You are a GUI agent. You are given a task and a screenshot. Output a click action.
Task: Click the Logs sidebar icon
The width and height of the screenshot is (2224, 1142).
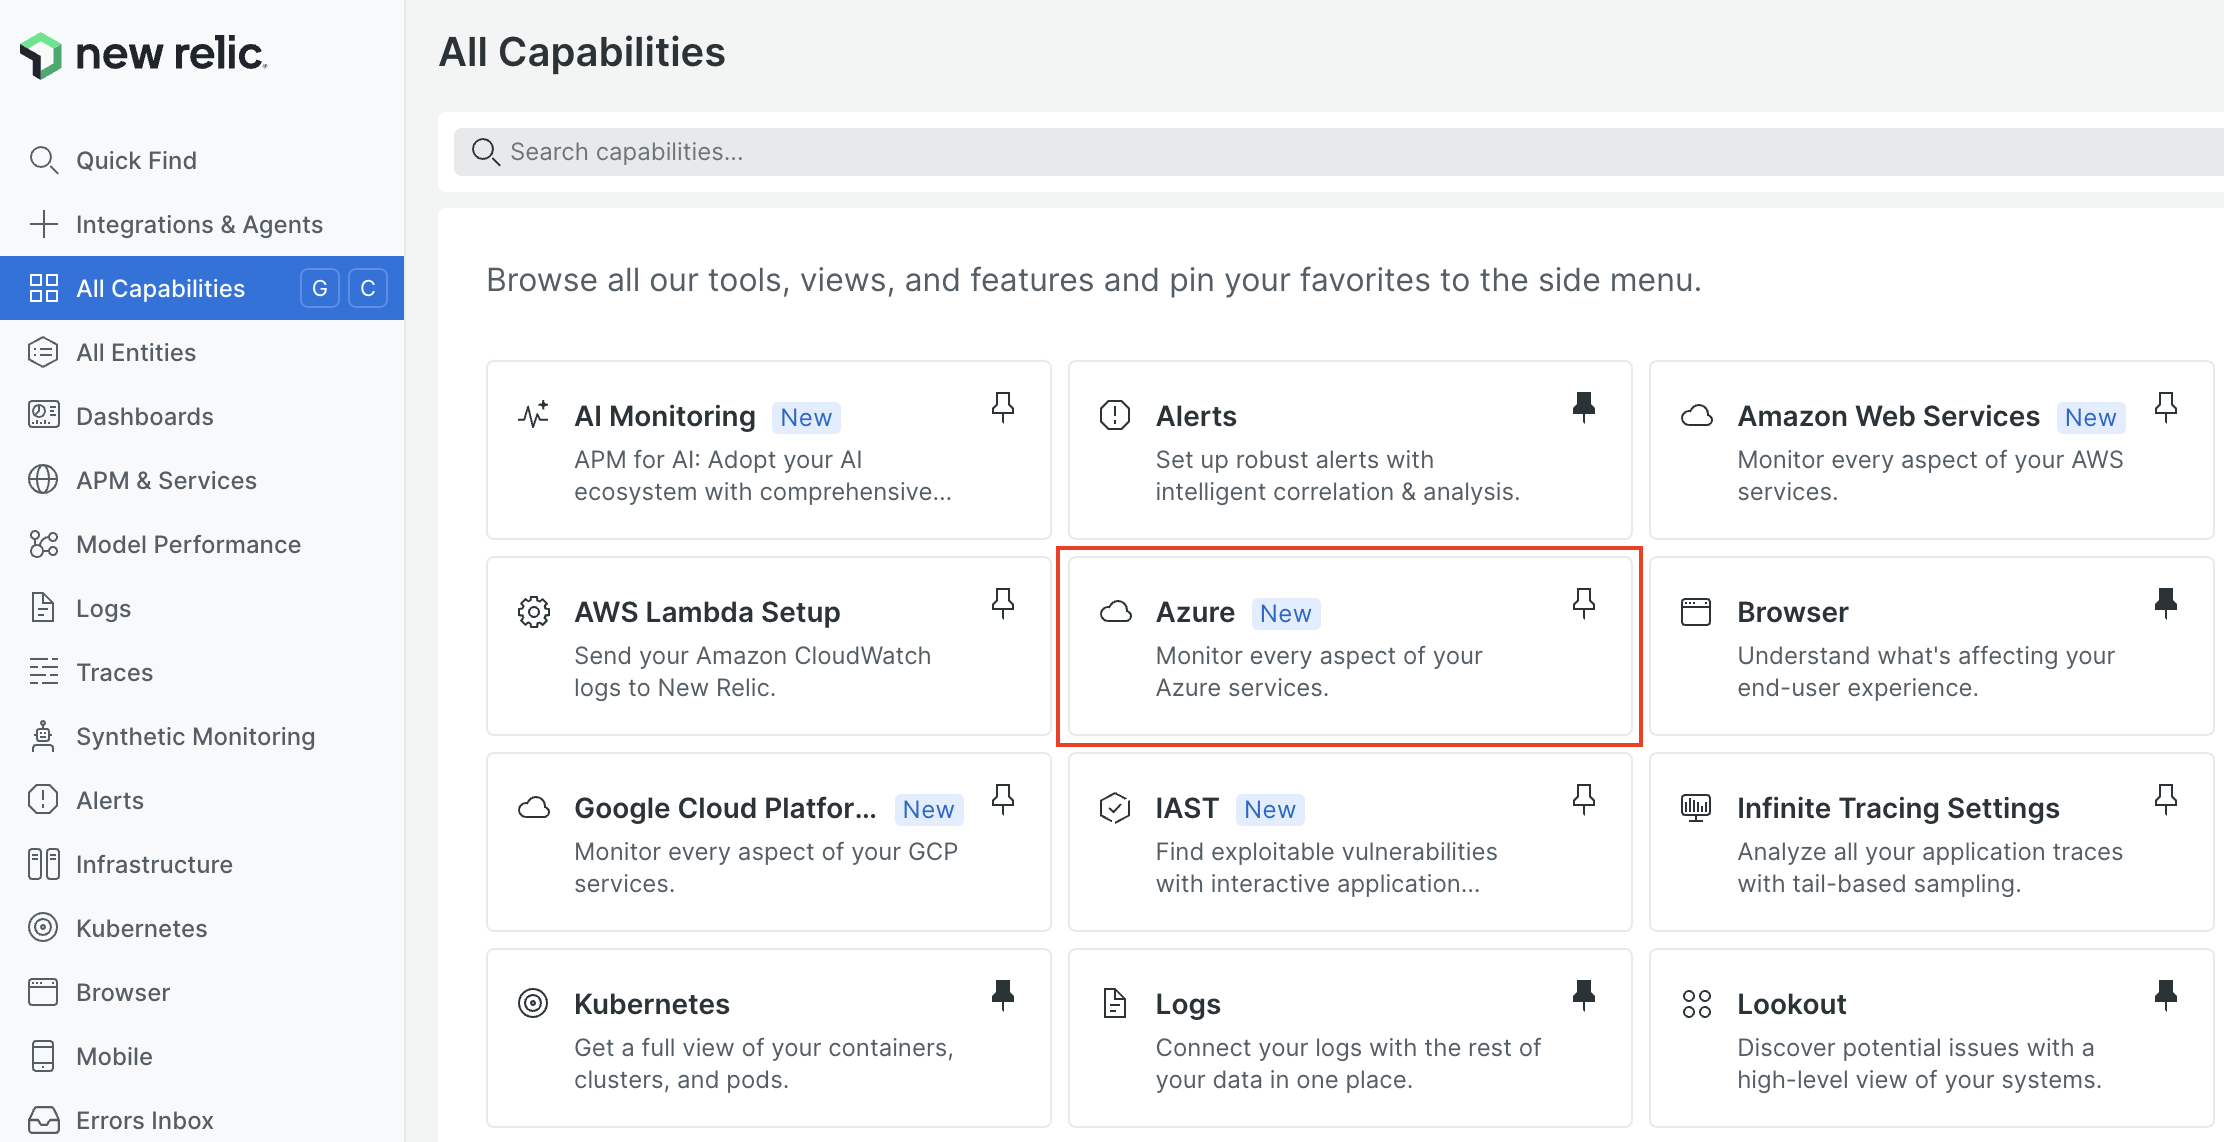click(43, 608)
